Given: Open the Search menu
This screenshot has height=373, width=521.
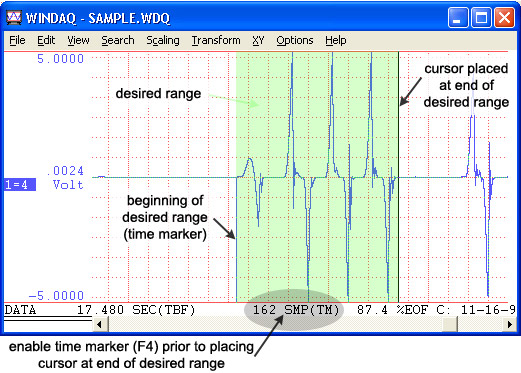Looking at the screenshot, I should 118,40.
